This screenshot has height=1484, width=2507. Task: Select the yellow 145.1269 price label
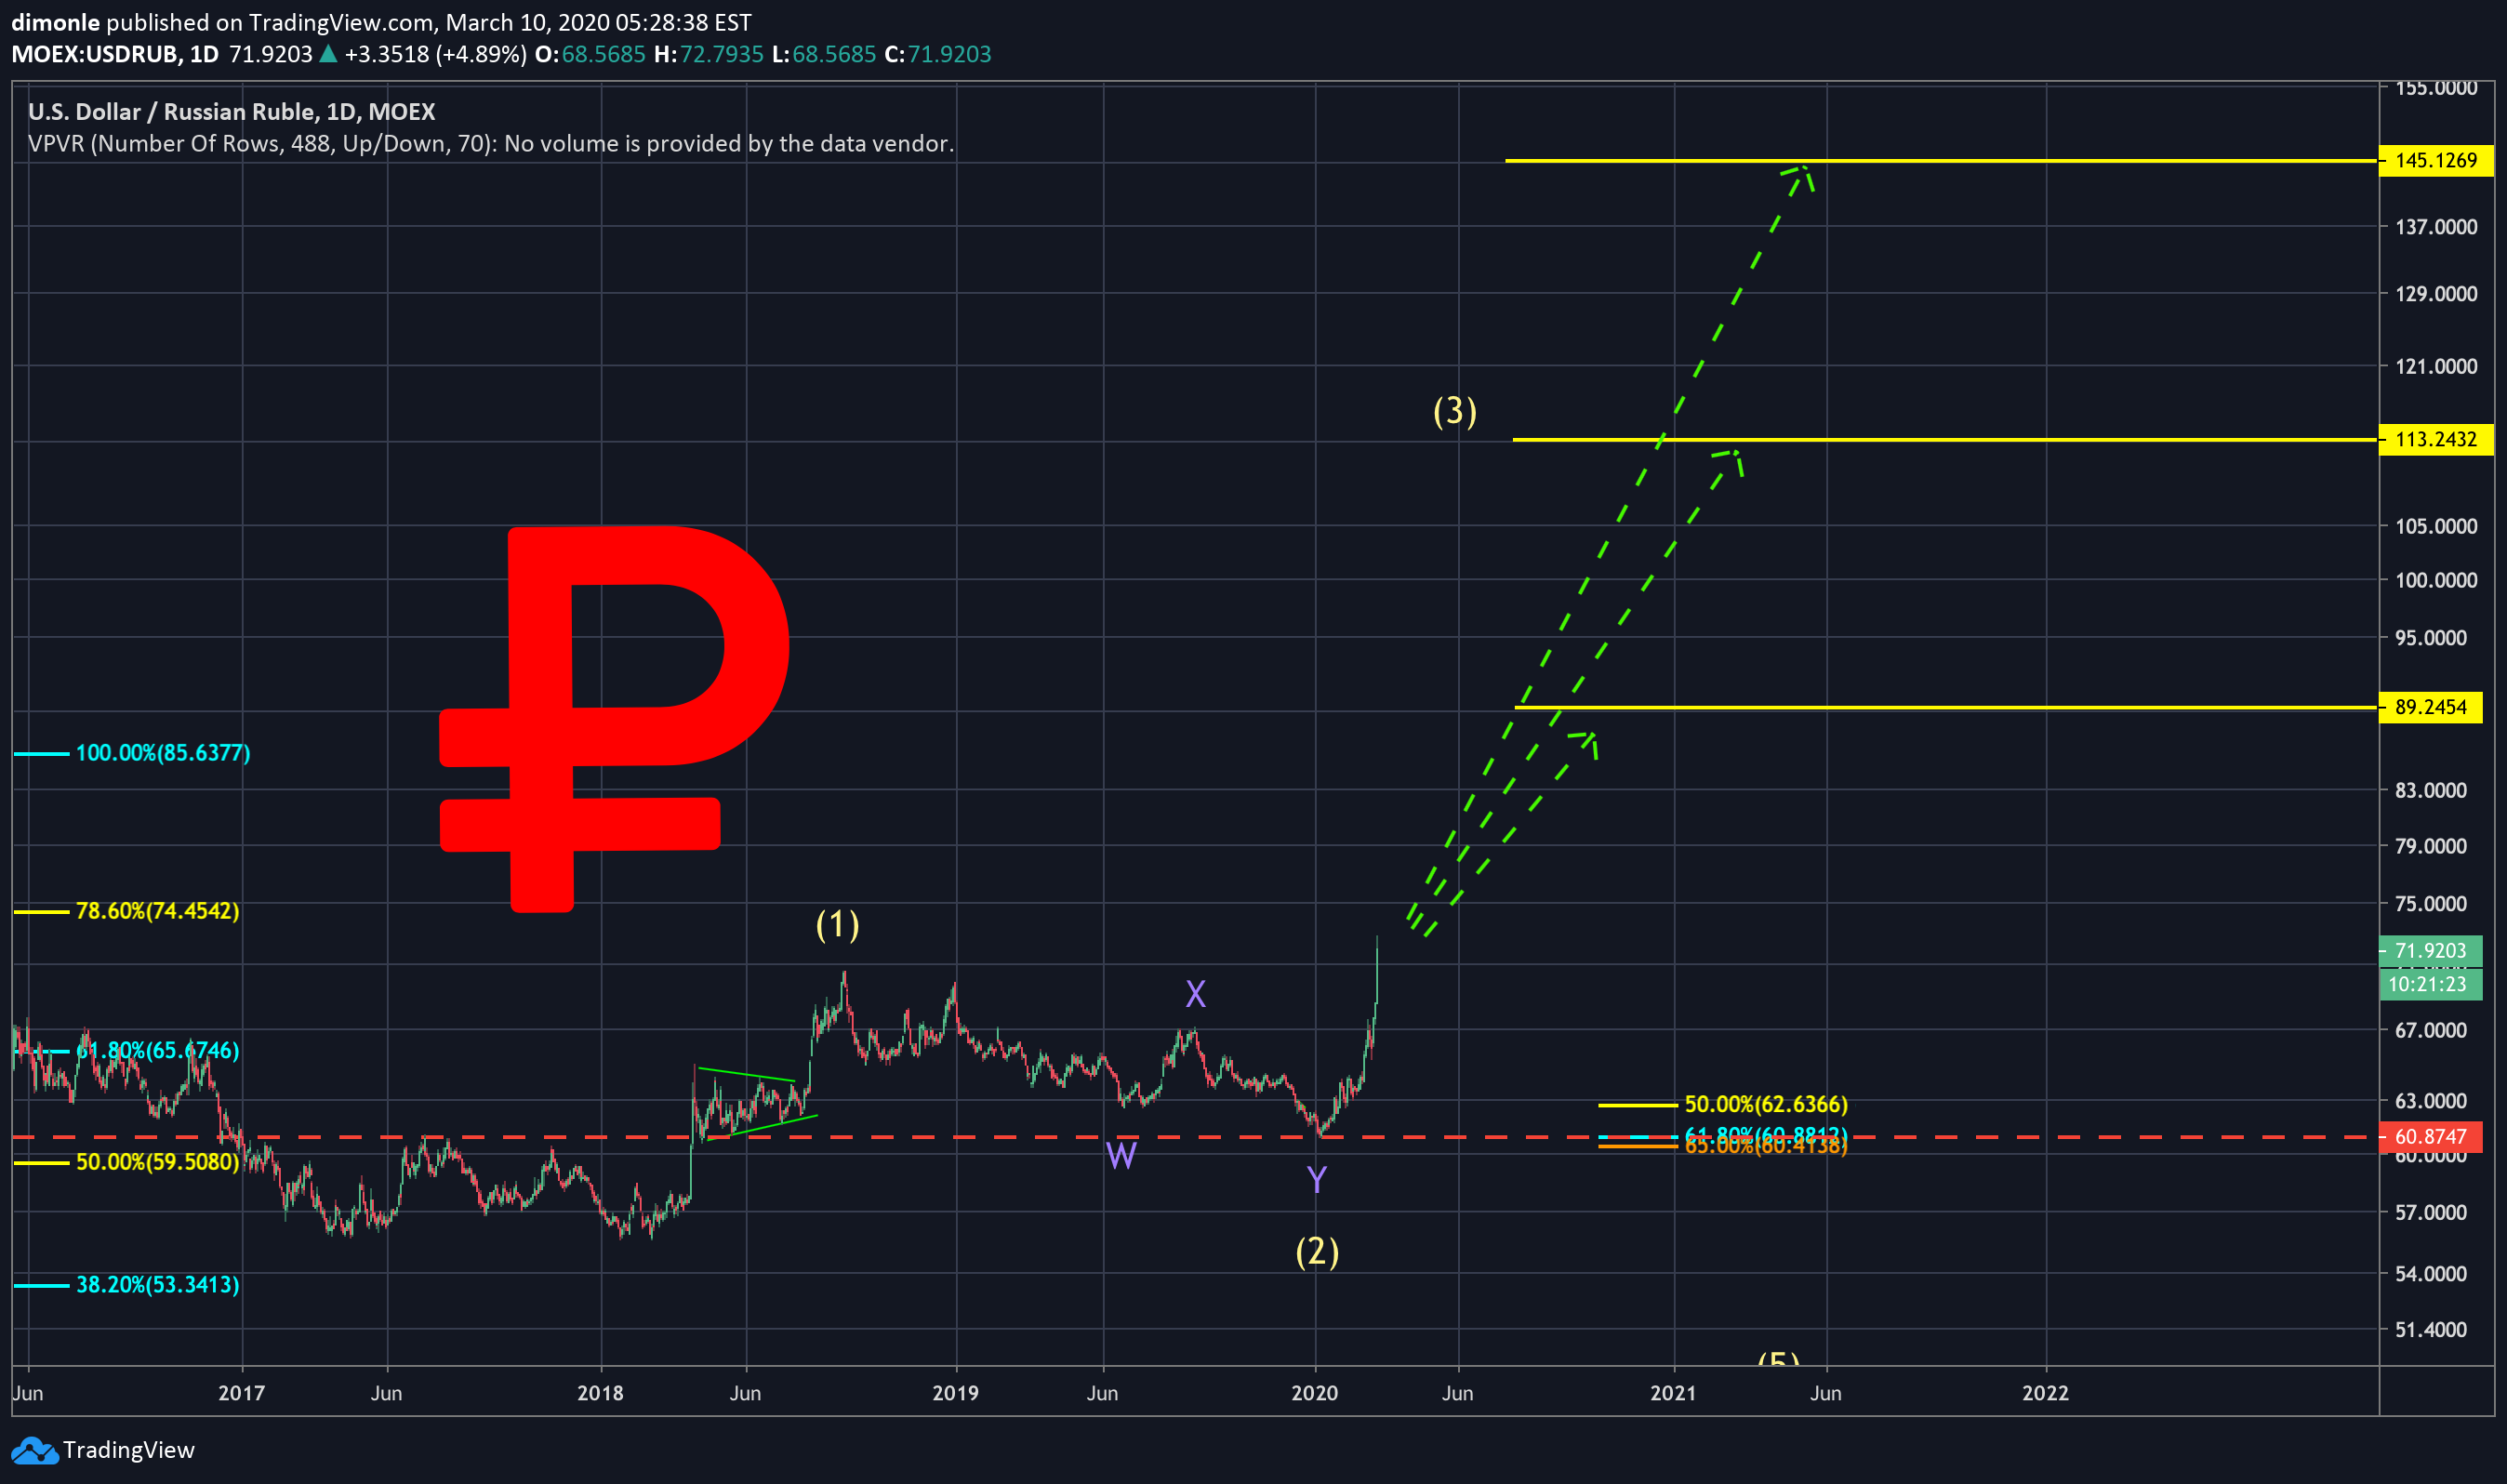pos(2435,161)
